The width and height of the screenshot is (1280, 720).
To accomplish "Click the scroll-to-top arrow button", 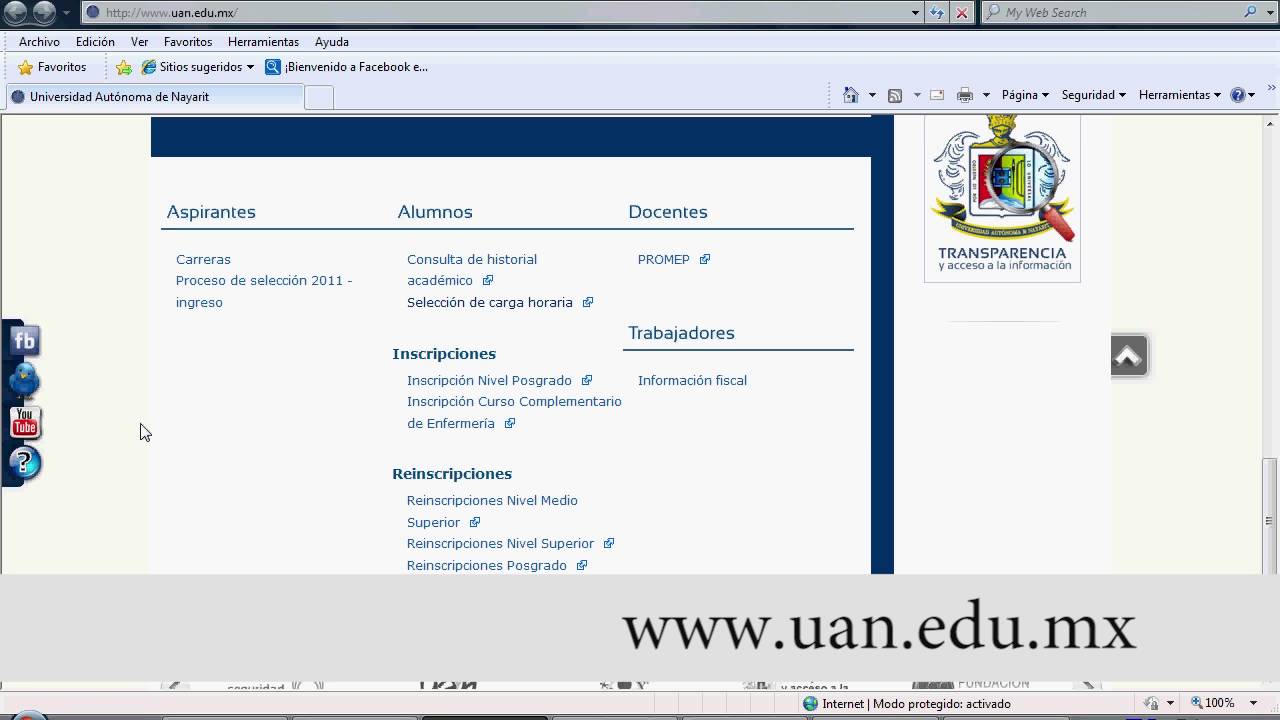I will [x=1129, y=356].
